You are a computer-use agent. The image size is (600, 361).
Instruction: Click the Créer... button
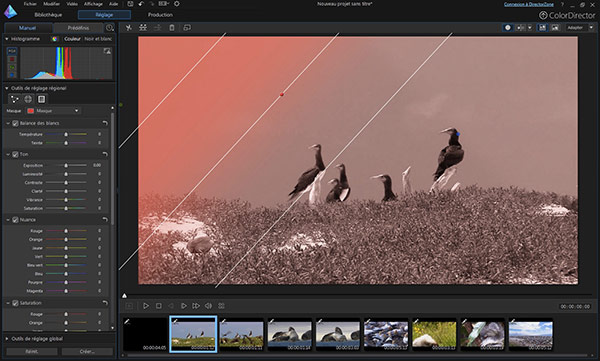[87, 351]
